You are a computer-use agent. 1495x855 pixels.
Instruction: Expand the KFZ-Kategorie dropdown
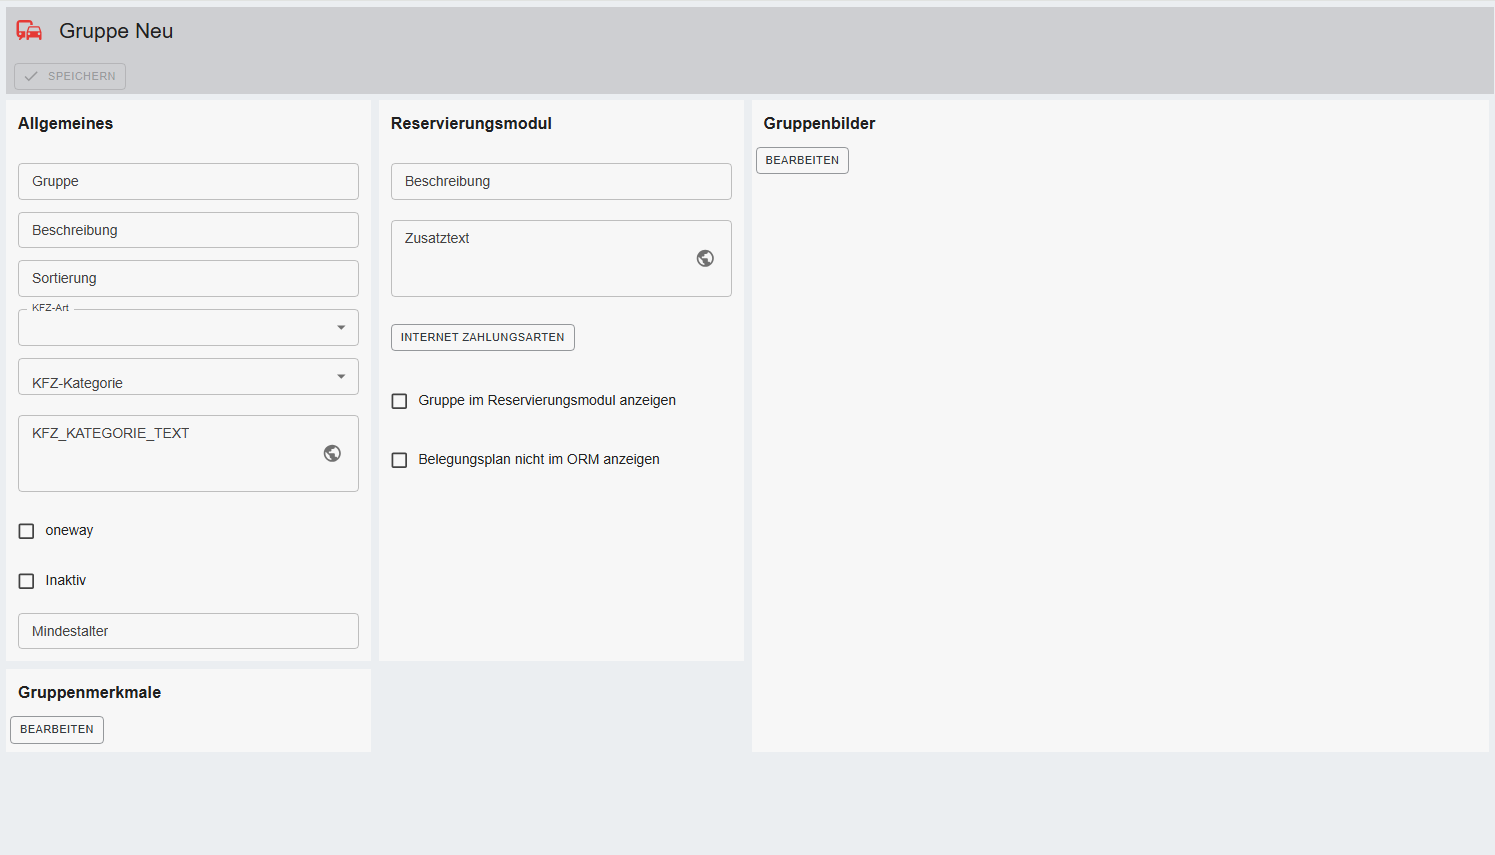pyautogui.click(x=188, y=377)
